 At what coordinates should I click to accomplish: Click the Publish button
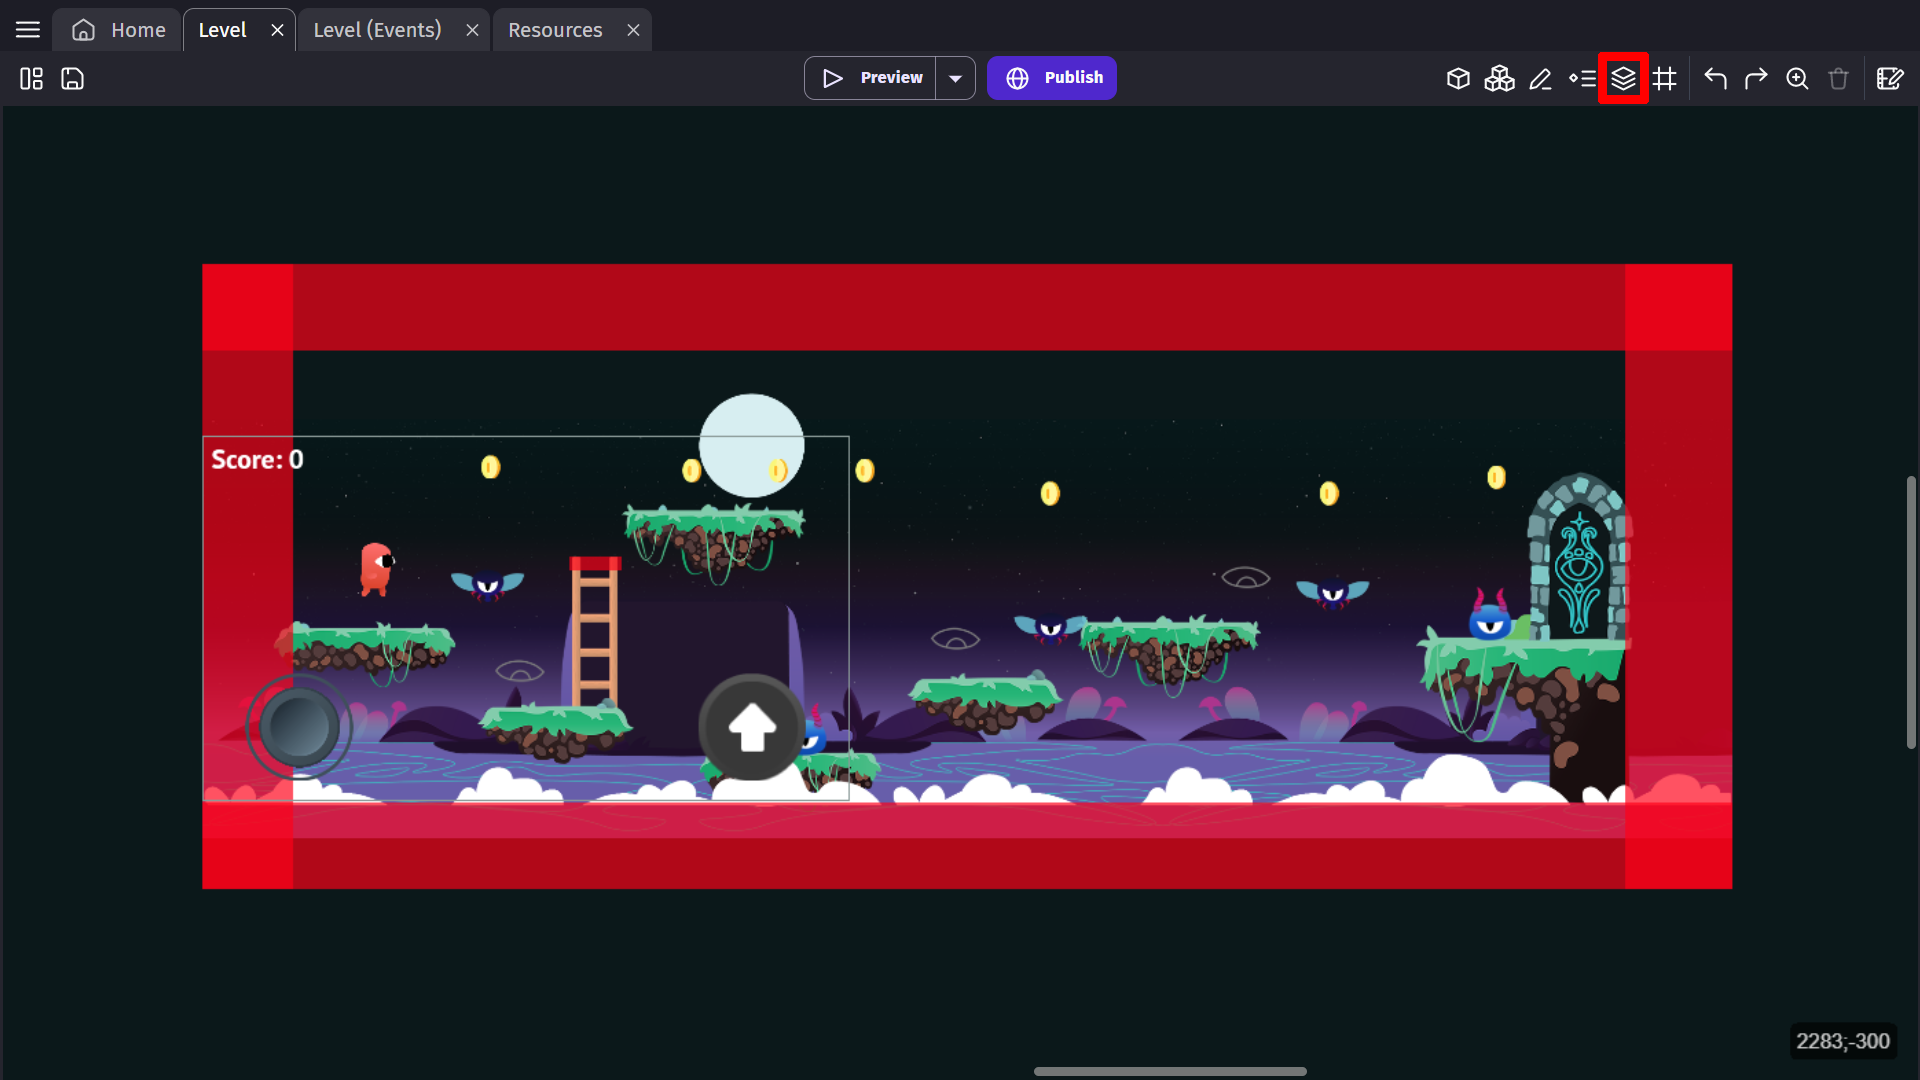[1052, 78]
